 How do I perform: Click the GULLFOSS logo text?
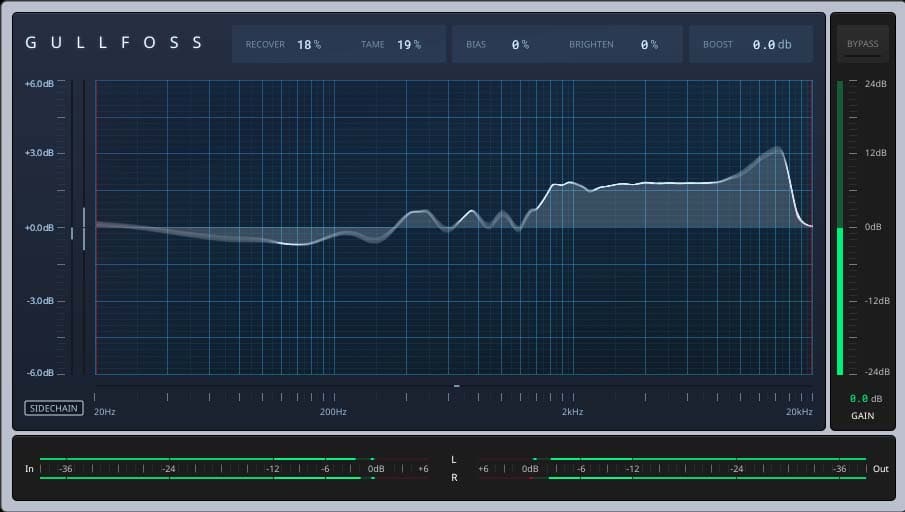[114, 43]
